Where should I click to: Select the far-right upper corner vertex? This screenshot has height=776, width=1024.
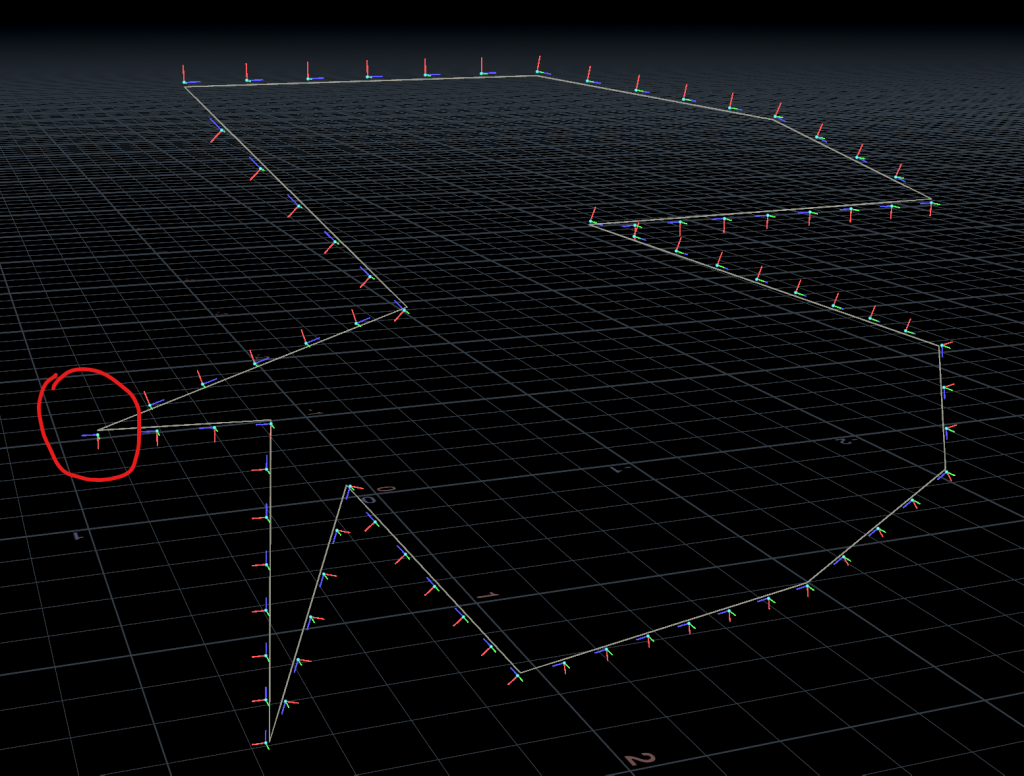[931, 201]
